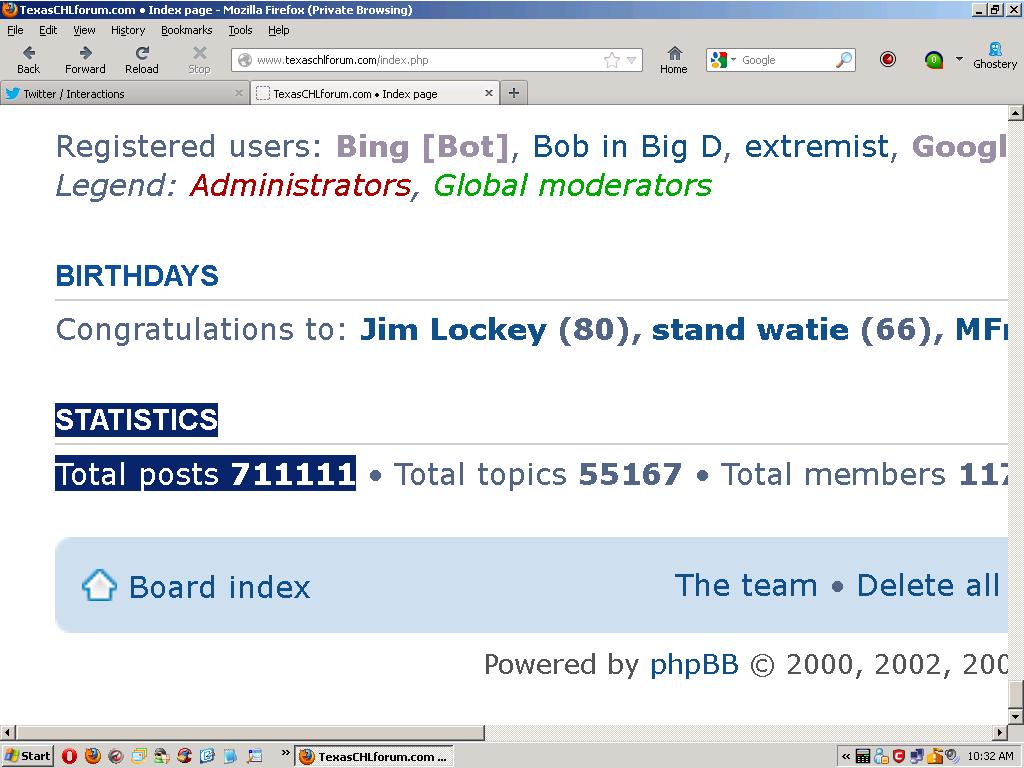The height and width of the screenshot is (768, 1024).
Task: Open the Google search engine dropdown
Action: [722, 60]
